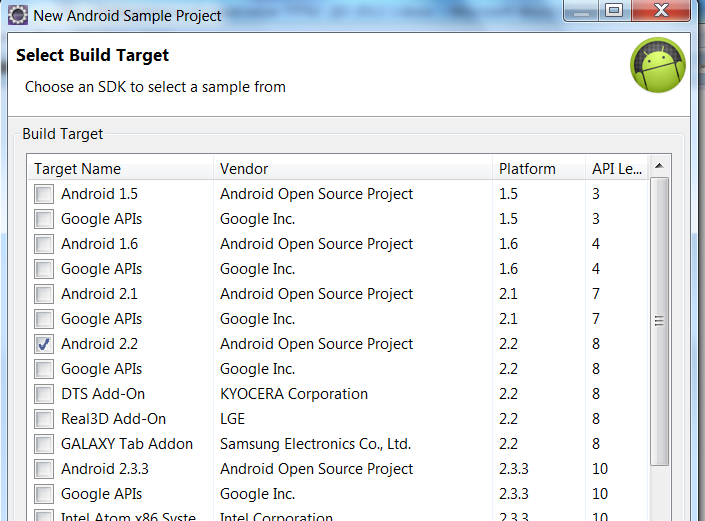This screenshot has height=521, width=705.
Task: Click 'Android 1.5' target name text
Action: (99, 194)
